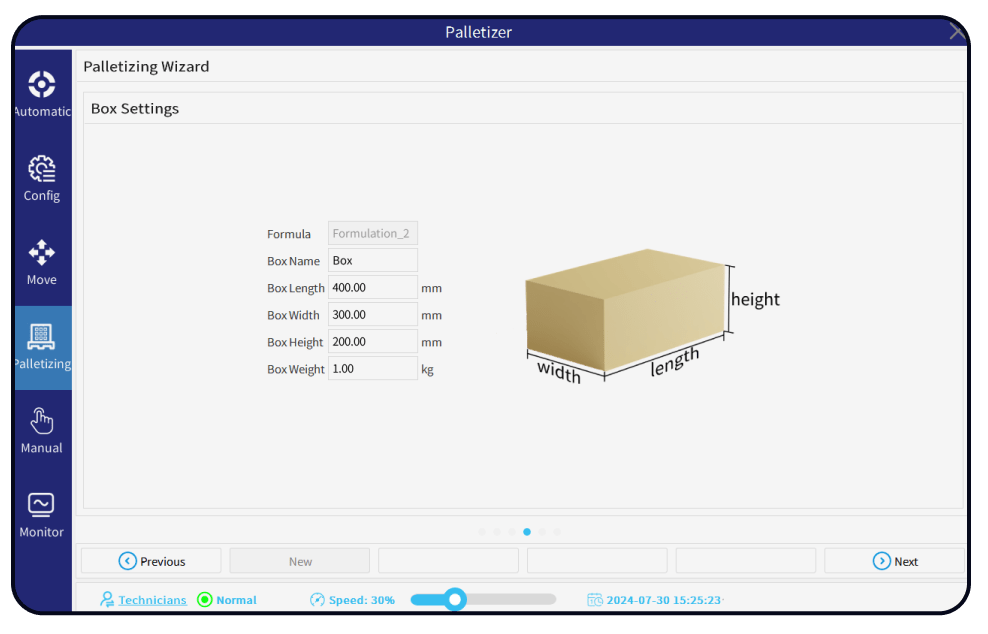Go back with the Previous button
The width and height of the screenshot is (988, 634).
(151, 561)
